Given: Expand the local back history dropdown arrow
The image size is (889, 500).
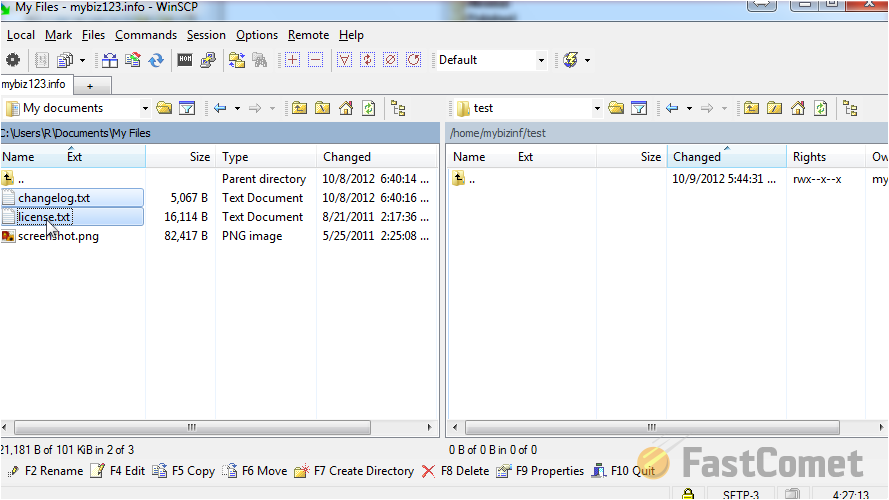Looking at the screenshot, I should [238, 108].
